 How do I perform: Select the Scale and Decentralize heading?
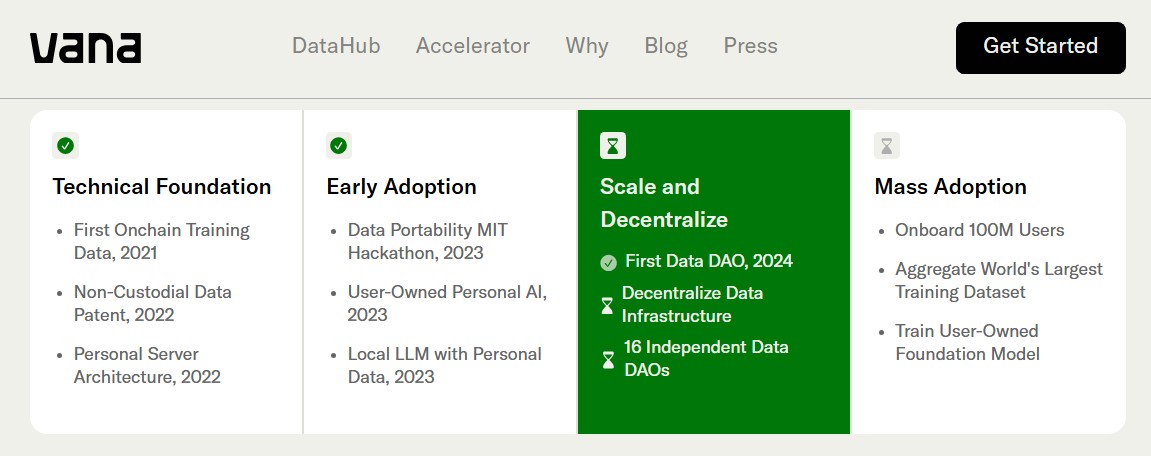(664, 203)
